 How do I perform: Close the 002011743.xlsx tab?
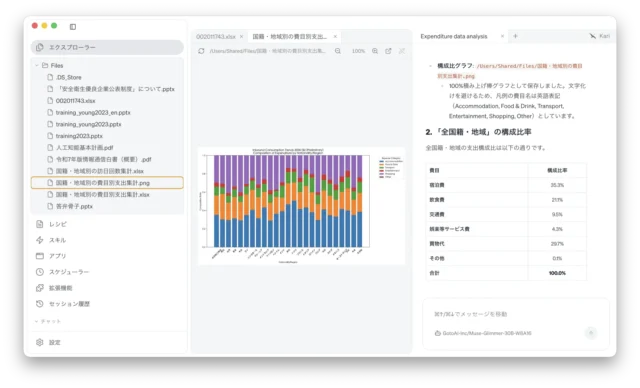[242, 37]
